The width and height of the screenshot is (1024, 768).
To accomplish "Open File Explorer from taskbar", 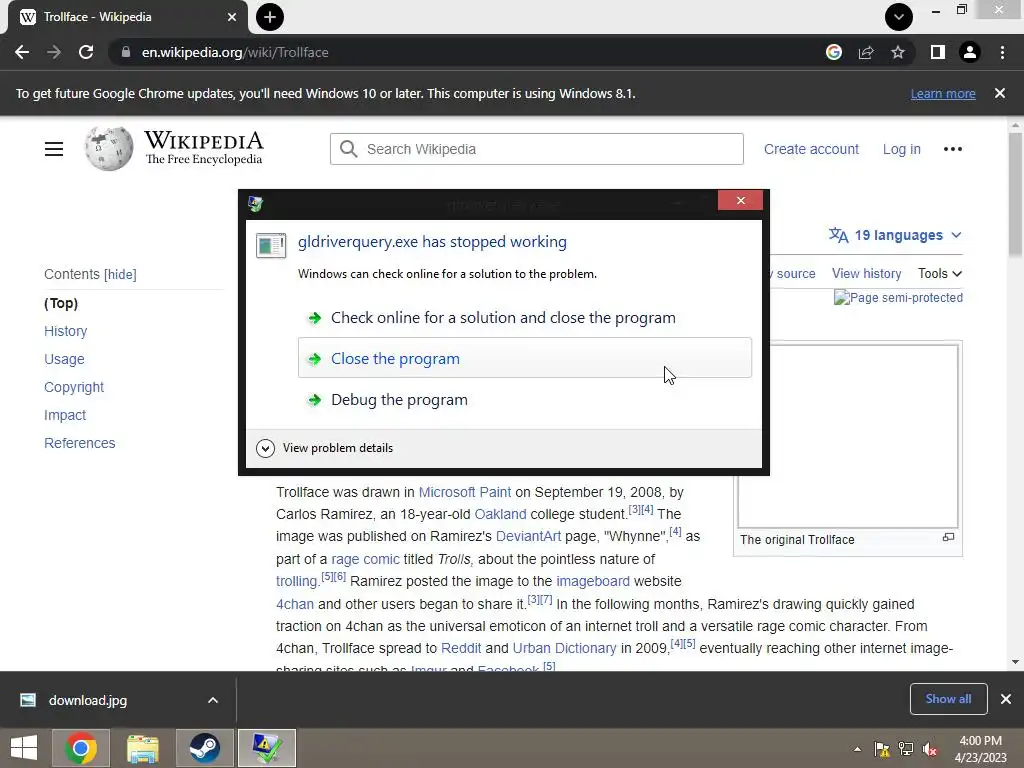I will point(142,748).
